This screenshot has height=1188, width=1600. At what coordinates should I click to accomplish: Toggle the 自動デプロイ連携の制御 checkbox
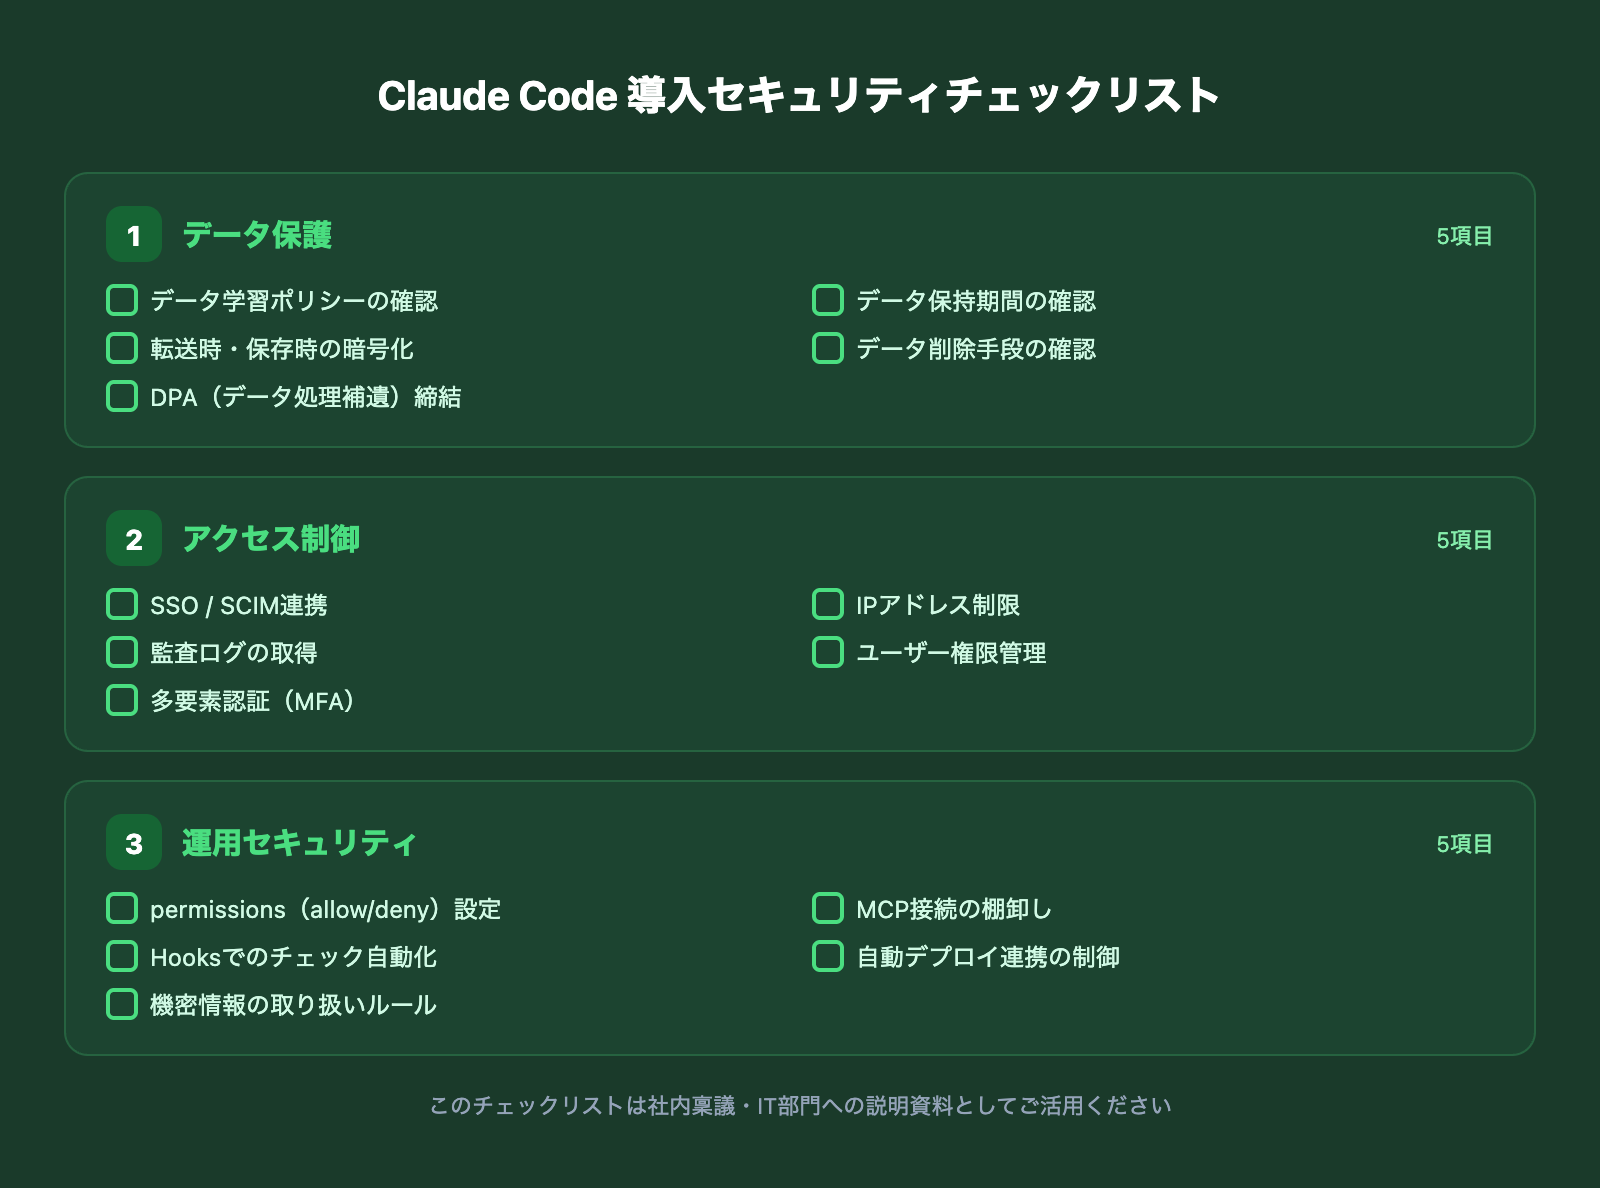[x=828, y=956]
